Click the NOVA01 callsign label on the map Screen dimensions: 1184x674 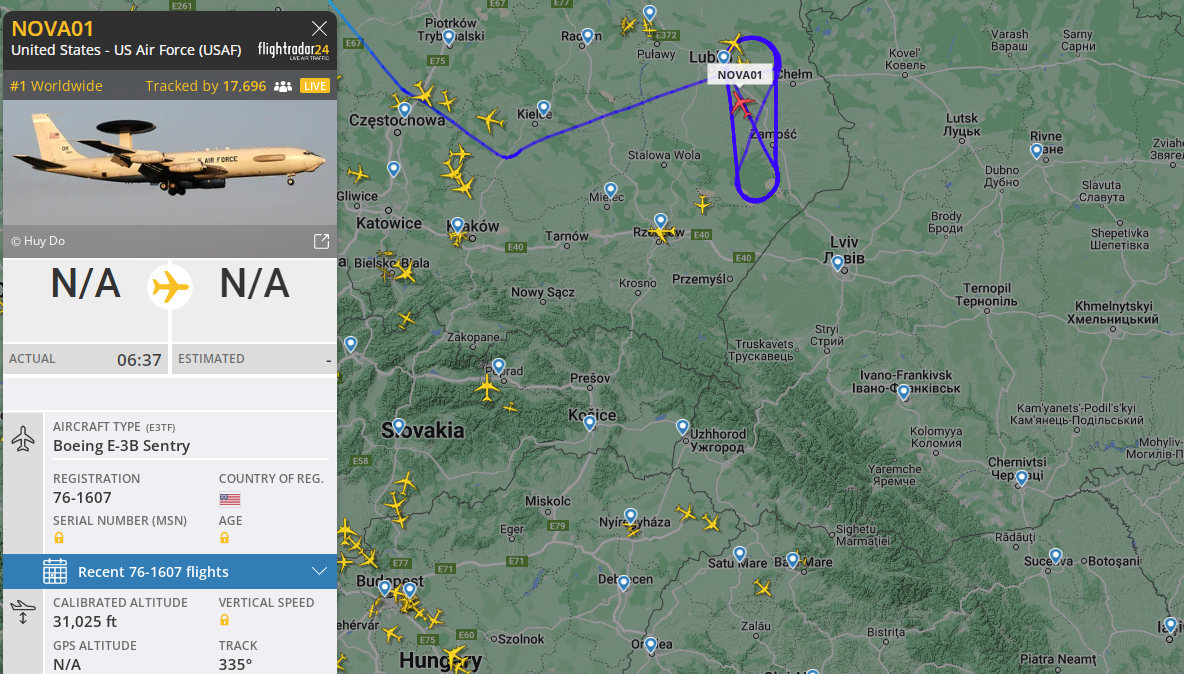click(x=739, y=75)
